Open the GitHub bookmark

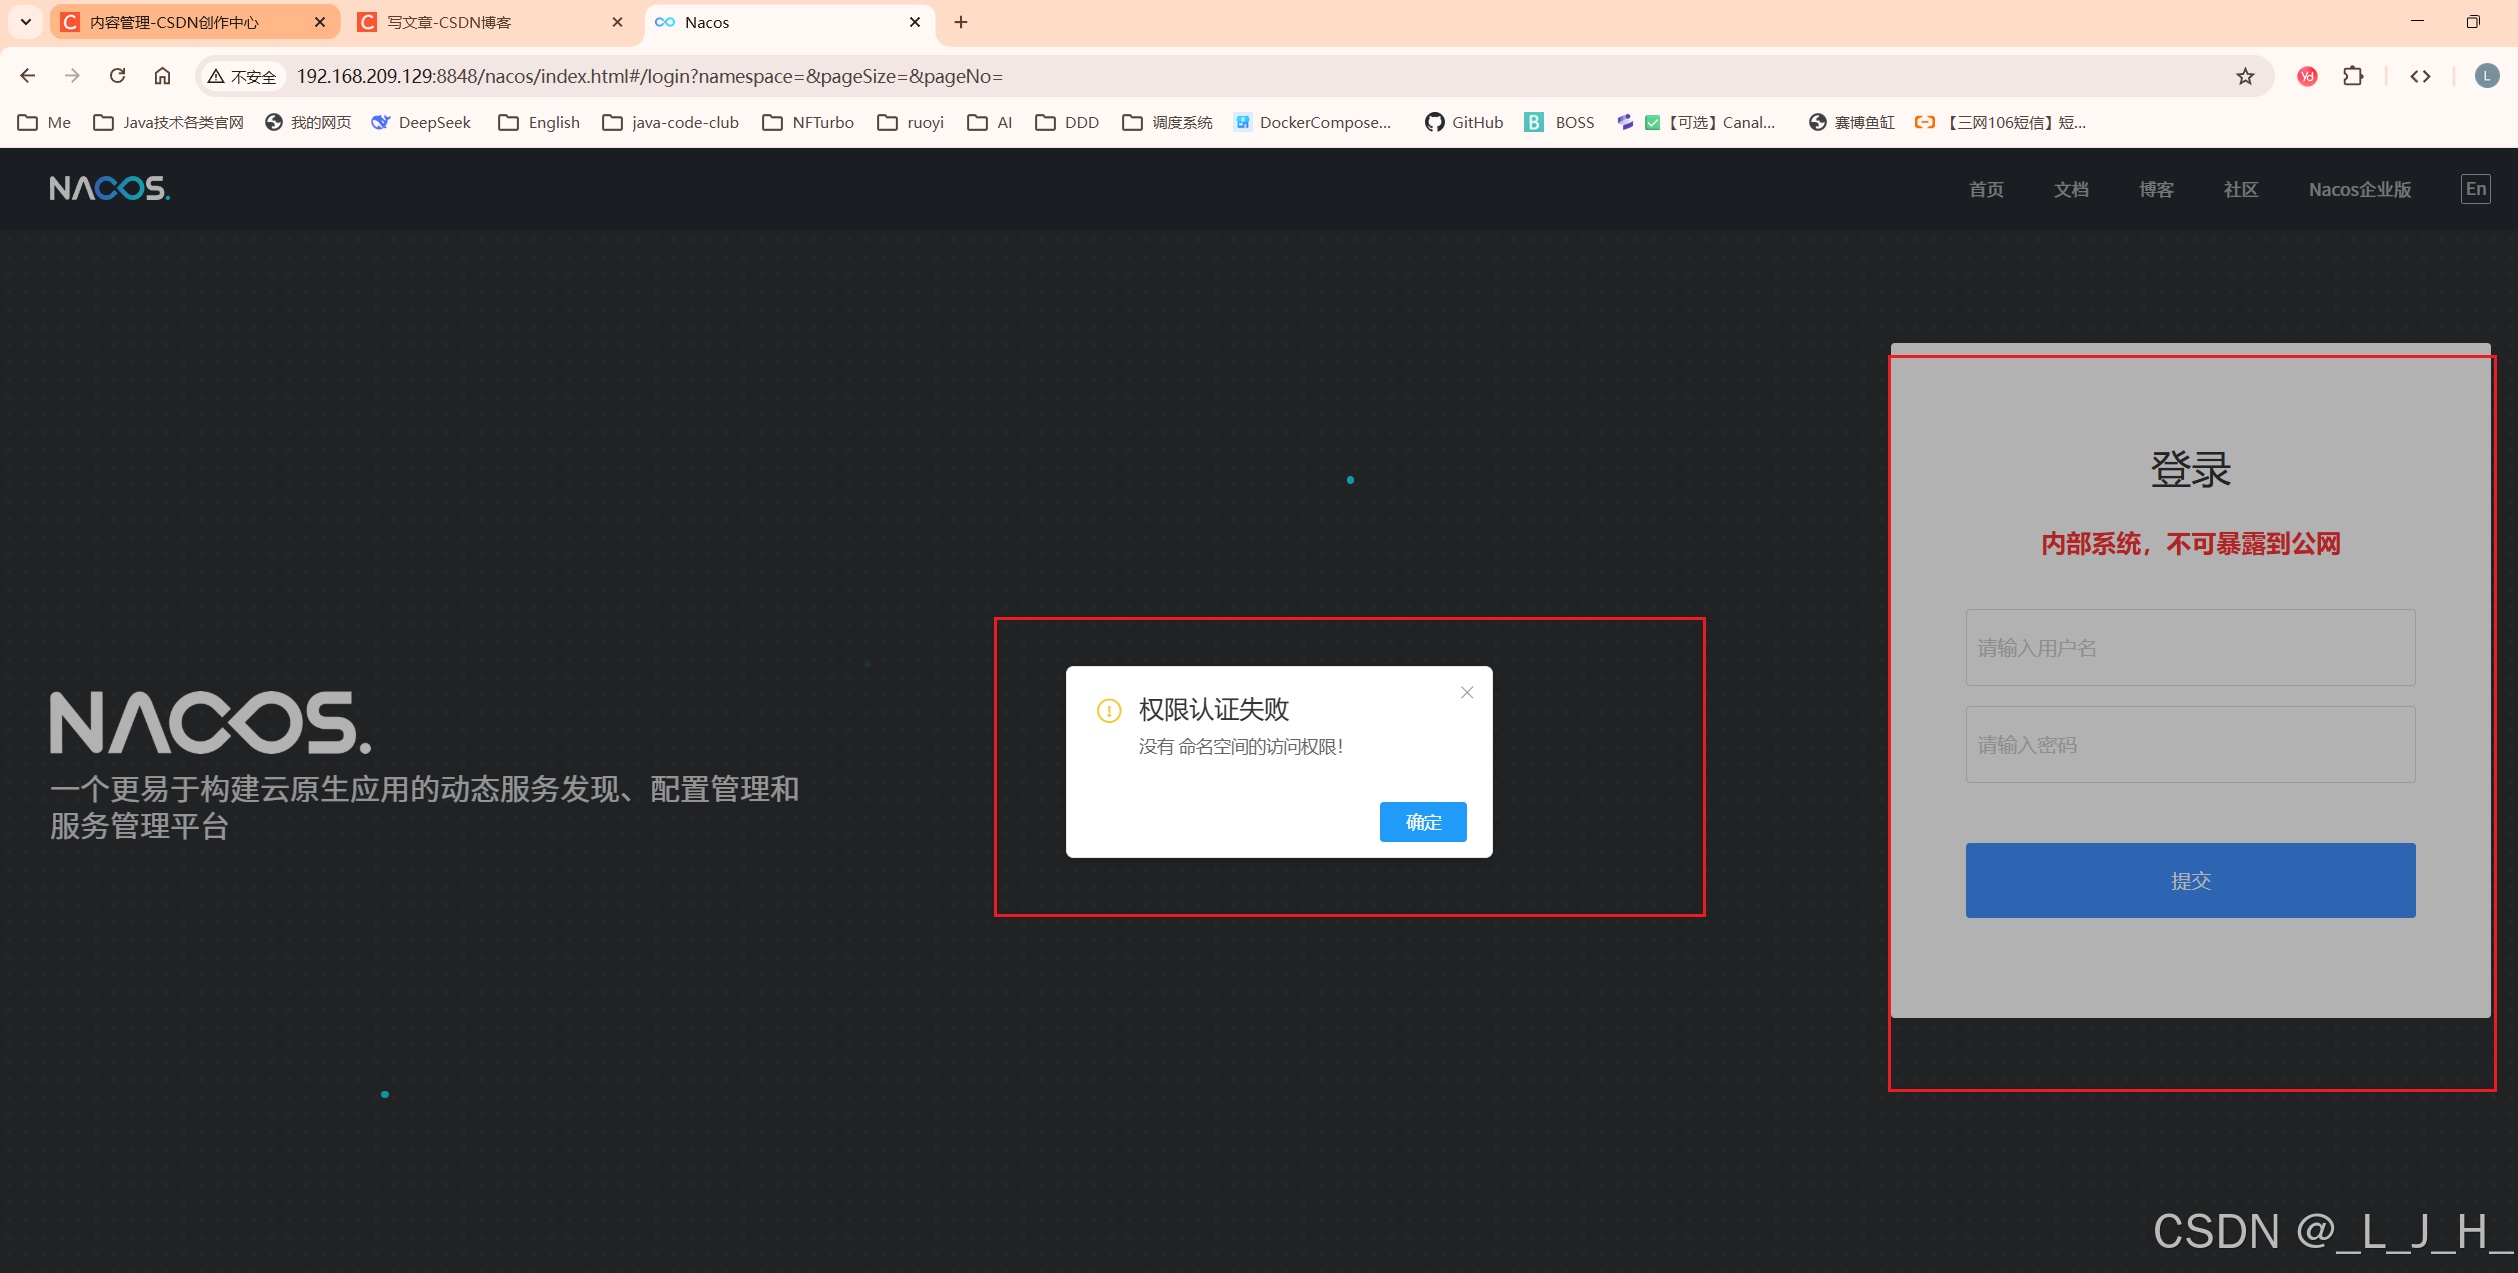coord(1464,122)
